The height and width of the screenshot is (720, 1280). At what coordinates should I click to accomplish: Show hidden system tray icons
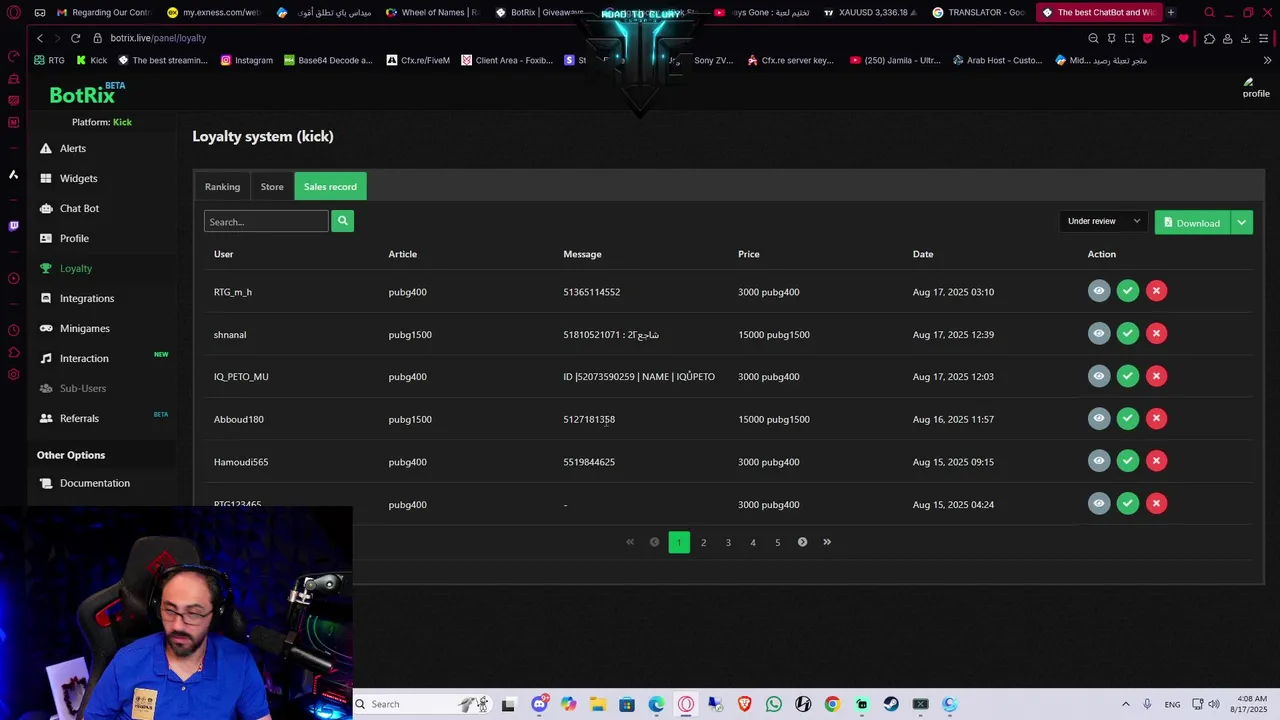pyautogui.click(x=1125, y=704)
